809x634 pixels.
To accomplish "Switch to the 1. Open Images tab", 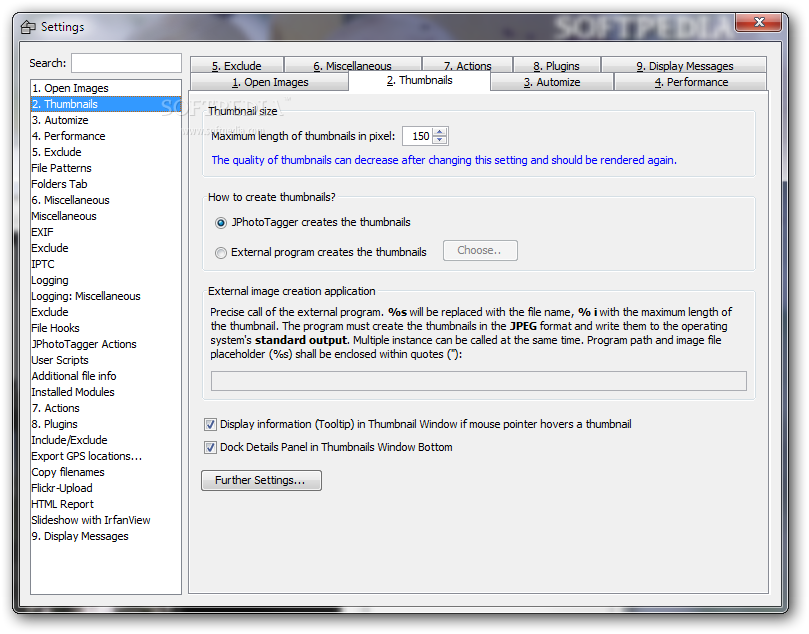I will pos(270,82).
